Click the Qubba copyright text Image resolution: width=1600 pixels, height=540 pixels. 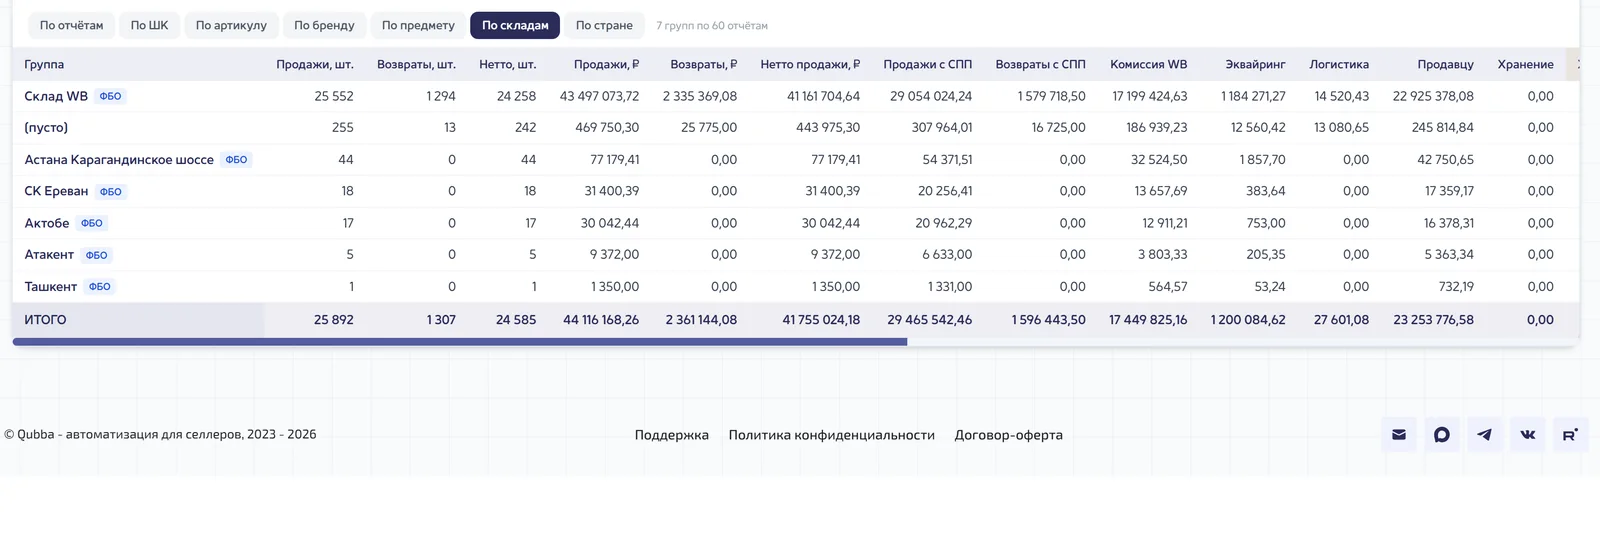point(160,434)
